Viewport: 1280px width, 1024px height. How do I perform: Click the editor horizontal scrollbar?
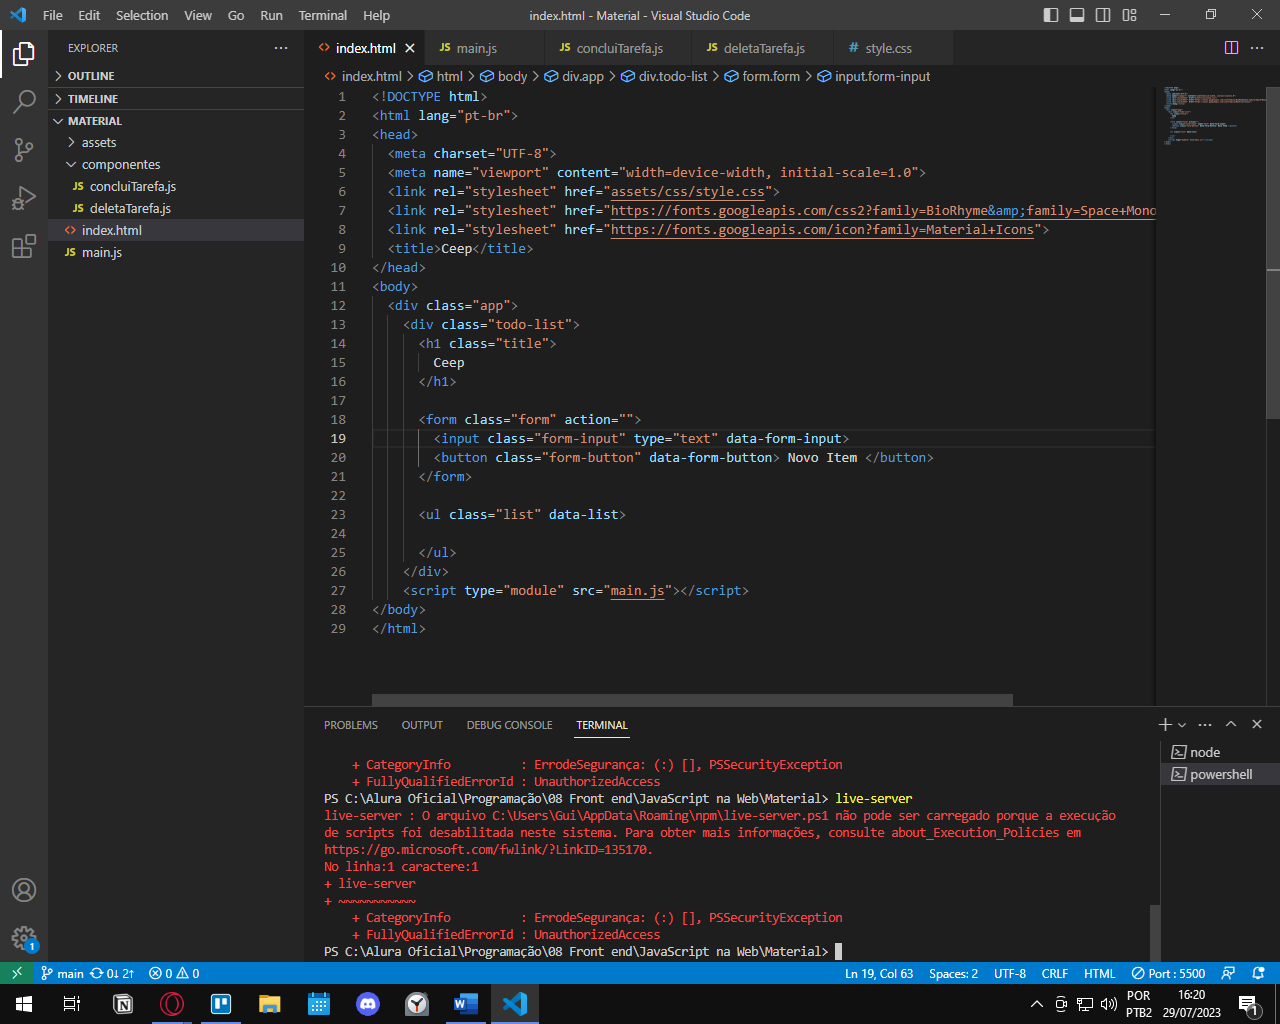pos(692,700)
